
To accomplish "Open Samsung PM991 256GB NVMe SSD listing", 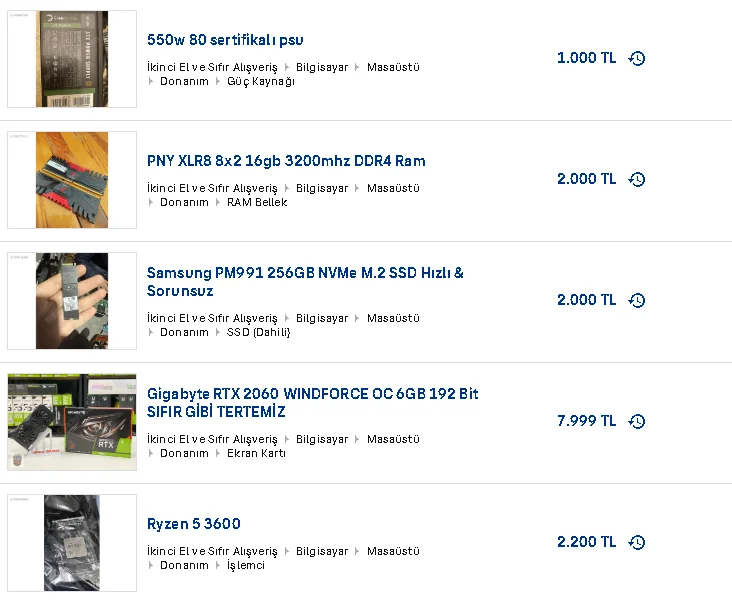I will coord(305,282).
